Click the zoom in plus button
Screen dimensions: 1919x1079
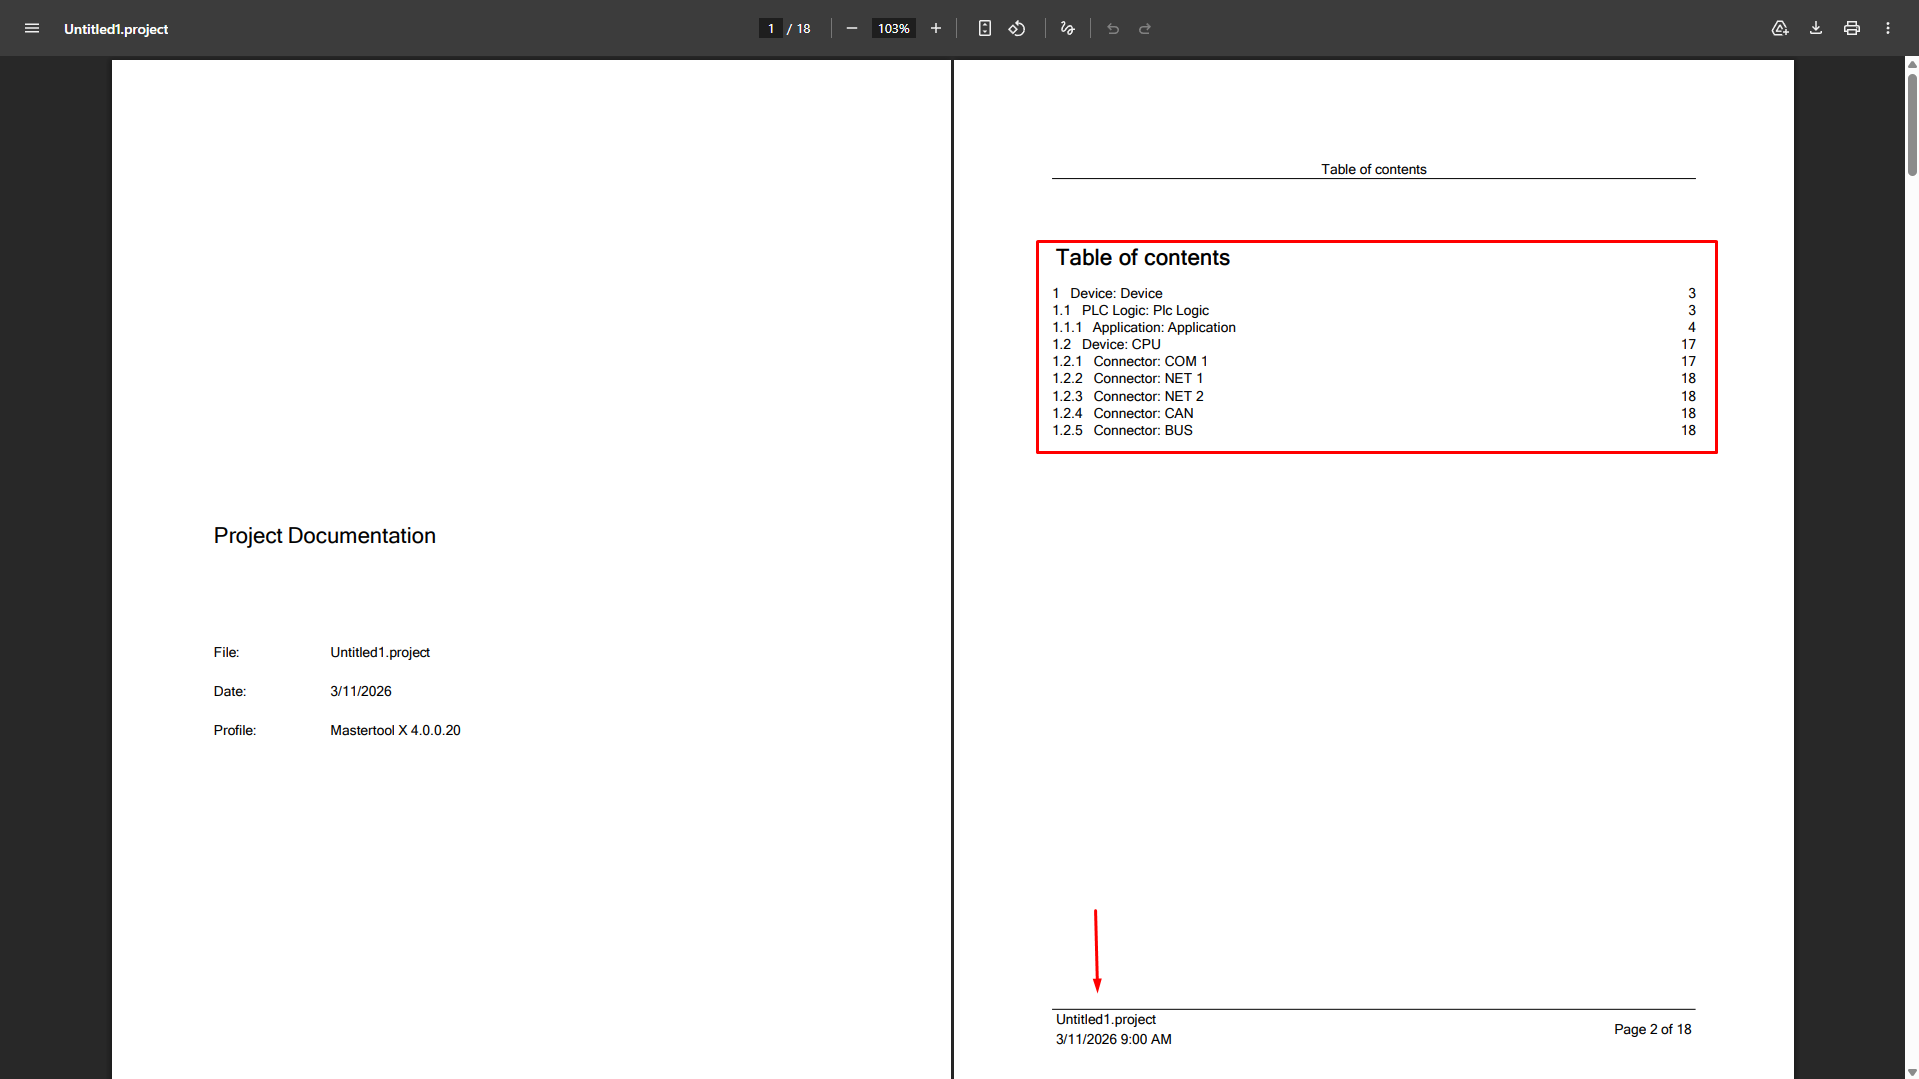click(x=936, y=28)
